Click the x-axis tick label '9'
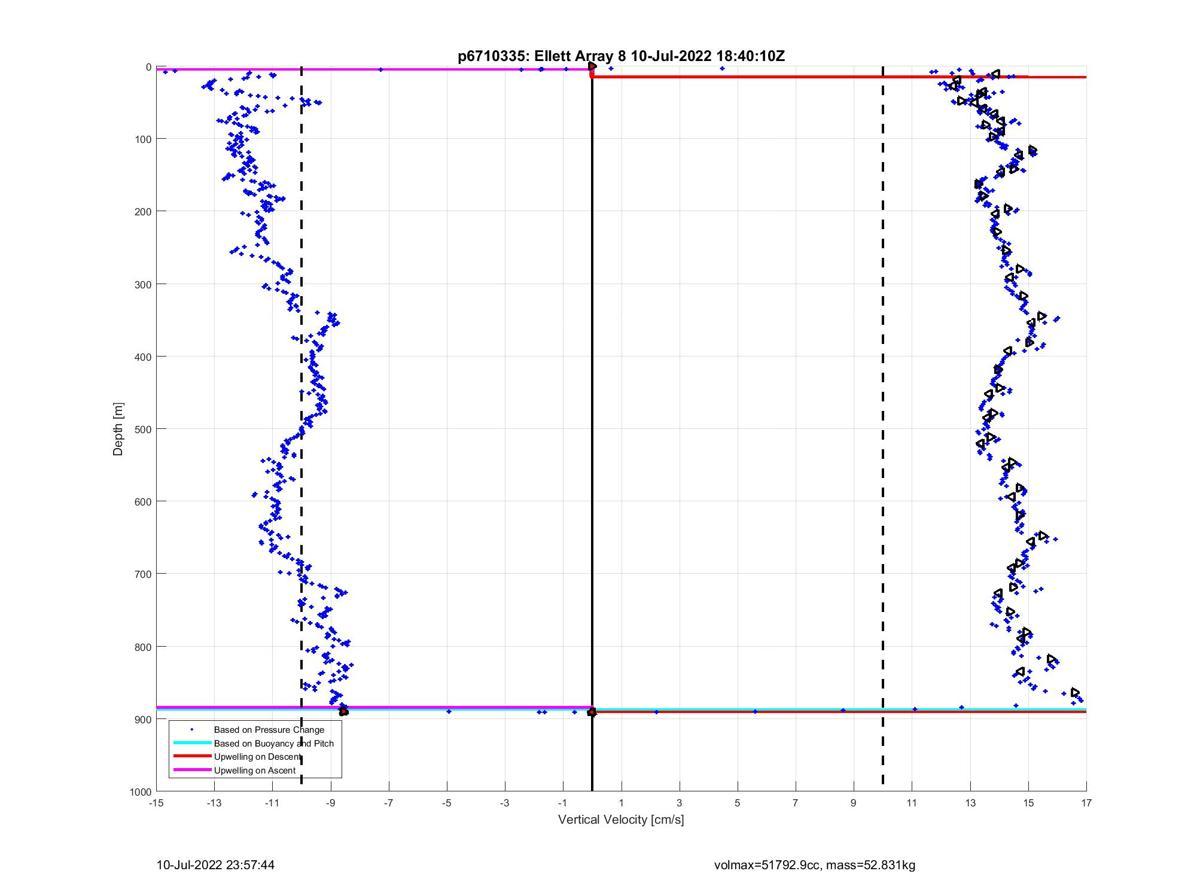The width and height of the screenshot is (1200, 889). coord(854,802)
